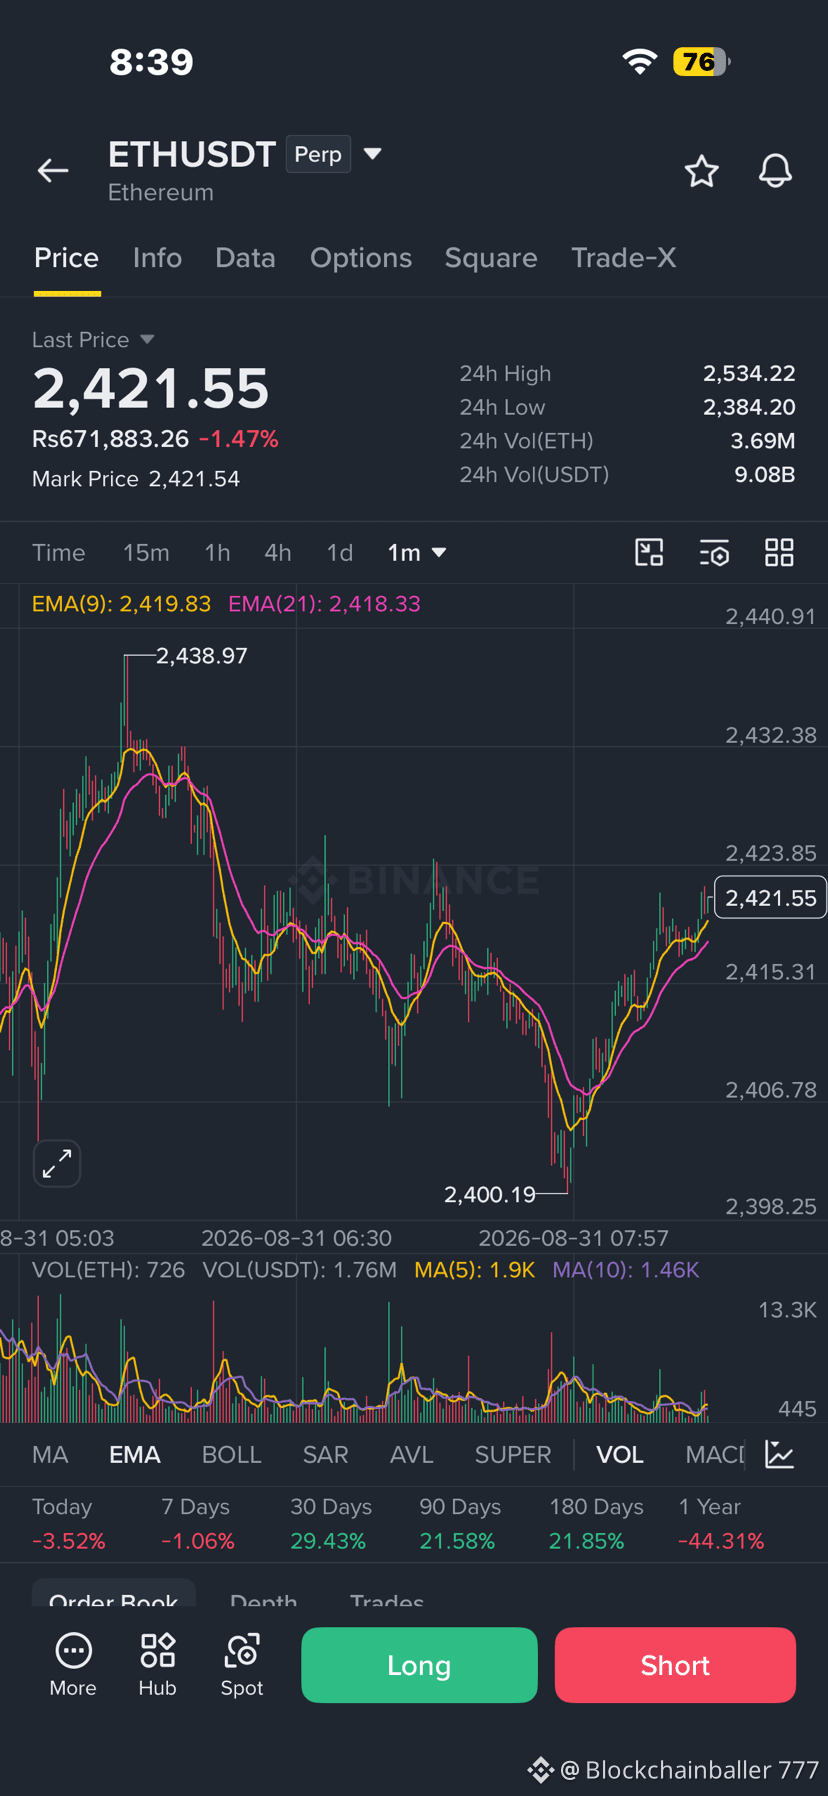Add ETHUSDT to favorites with star icon

(702, 171)
